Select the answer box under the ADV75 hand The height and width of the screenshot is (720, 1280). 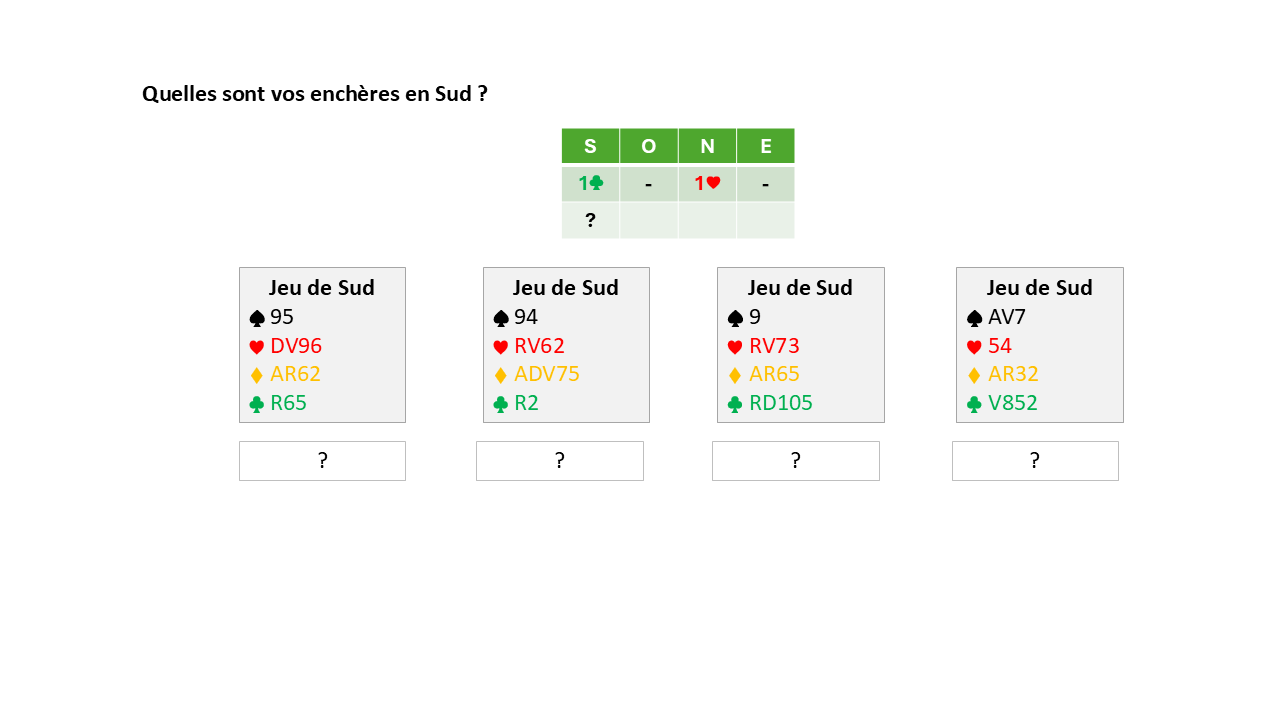(x=559, y=461)
